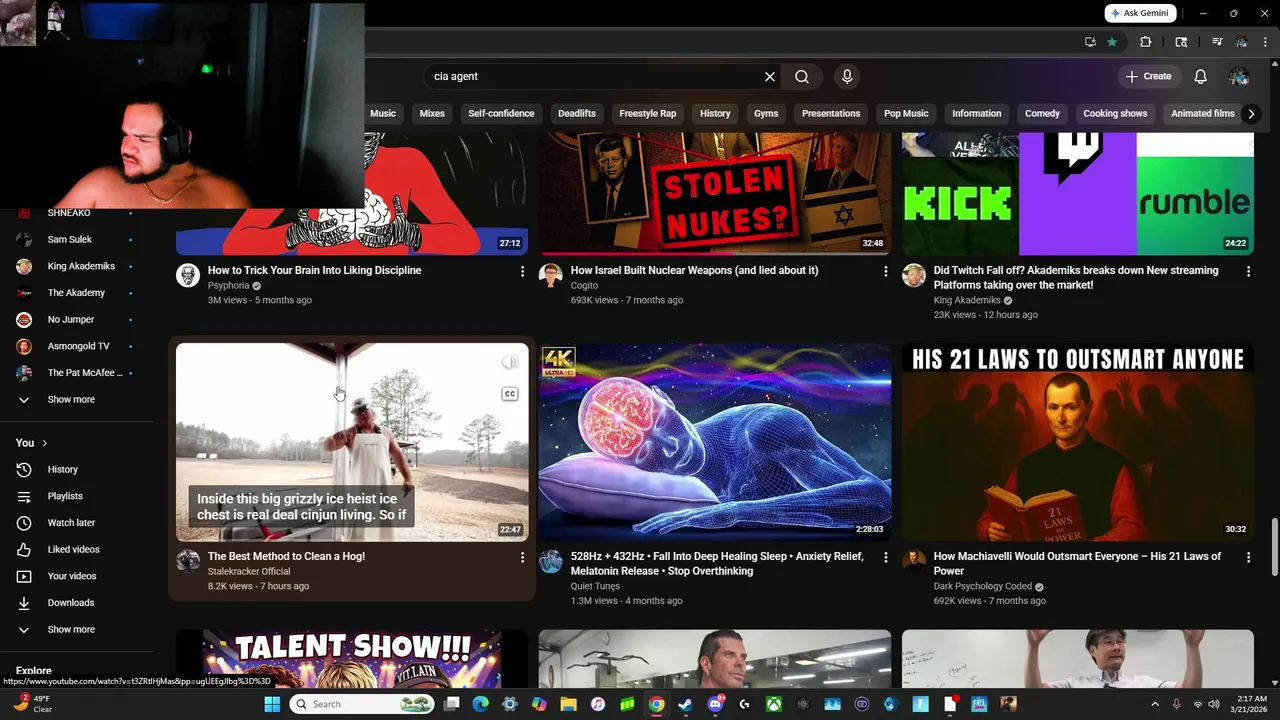Select the Comedy filter chip
This screenshot has height=720, width=1280.
[x=1042, y=114]
